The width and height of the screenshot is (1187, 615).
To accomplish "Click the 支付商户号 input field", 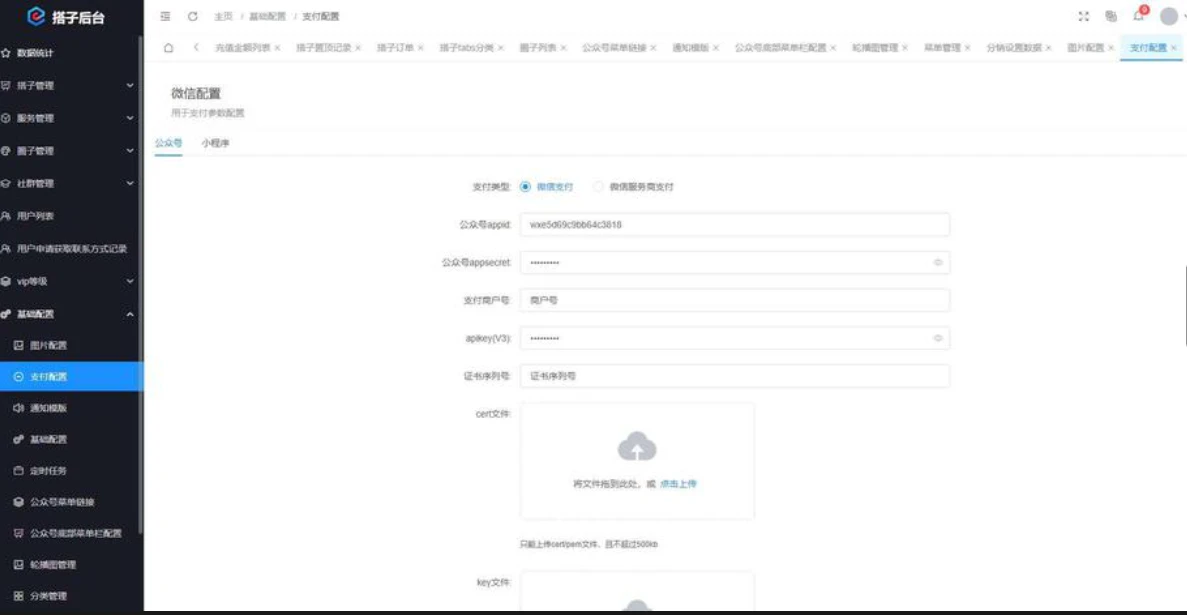I will click(x=734, y=300).
